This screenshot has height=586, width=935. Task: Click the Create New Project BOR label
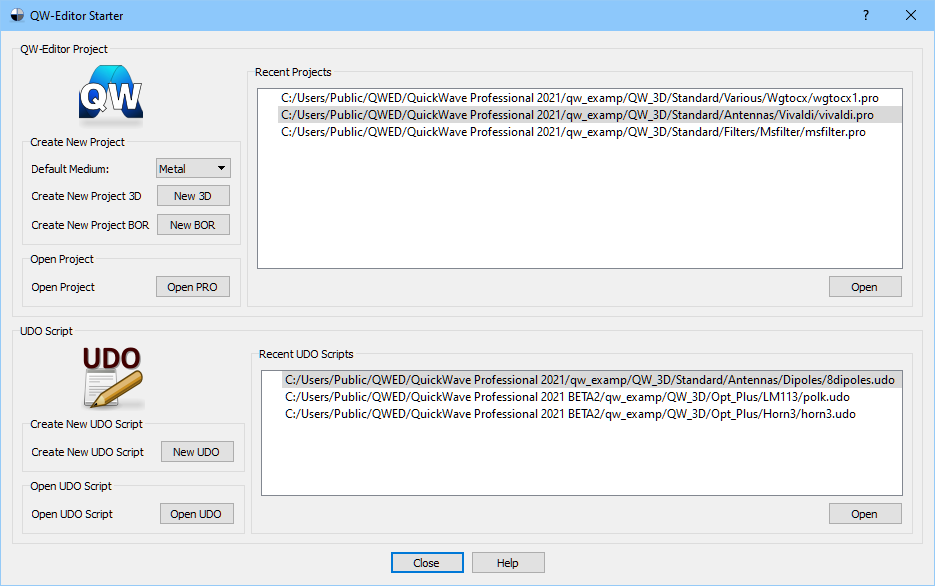(x=90, y=225)
